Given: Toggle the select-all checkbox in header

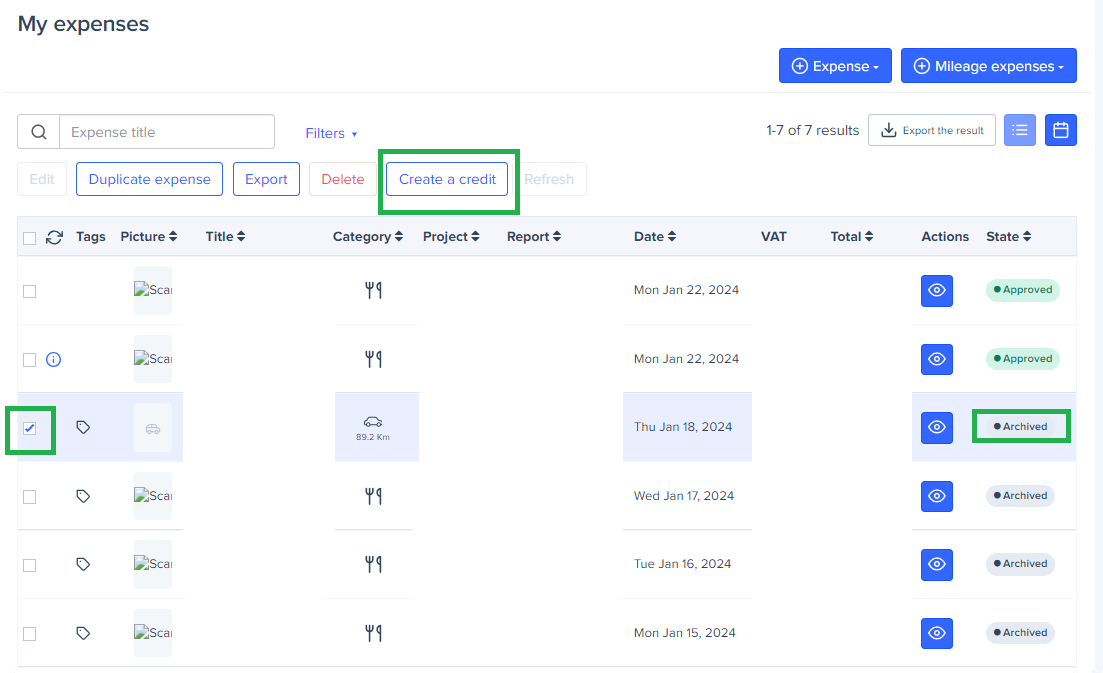Looking at the screenshot, I should 29,238.
